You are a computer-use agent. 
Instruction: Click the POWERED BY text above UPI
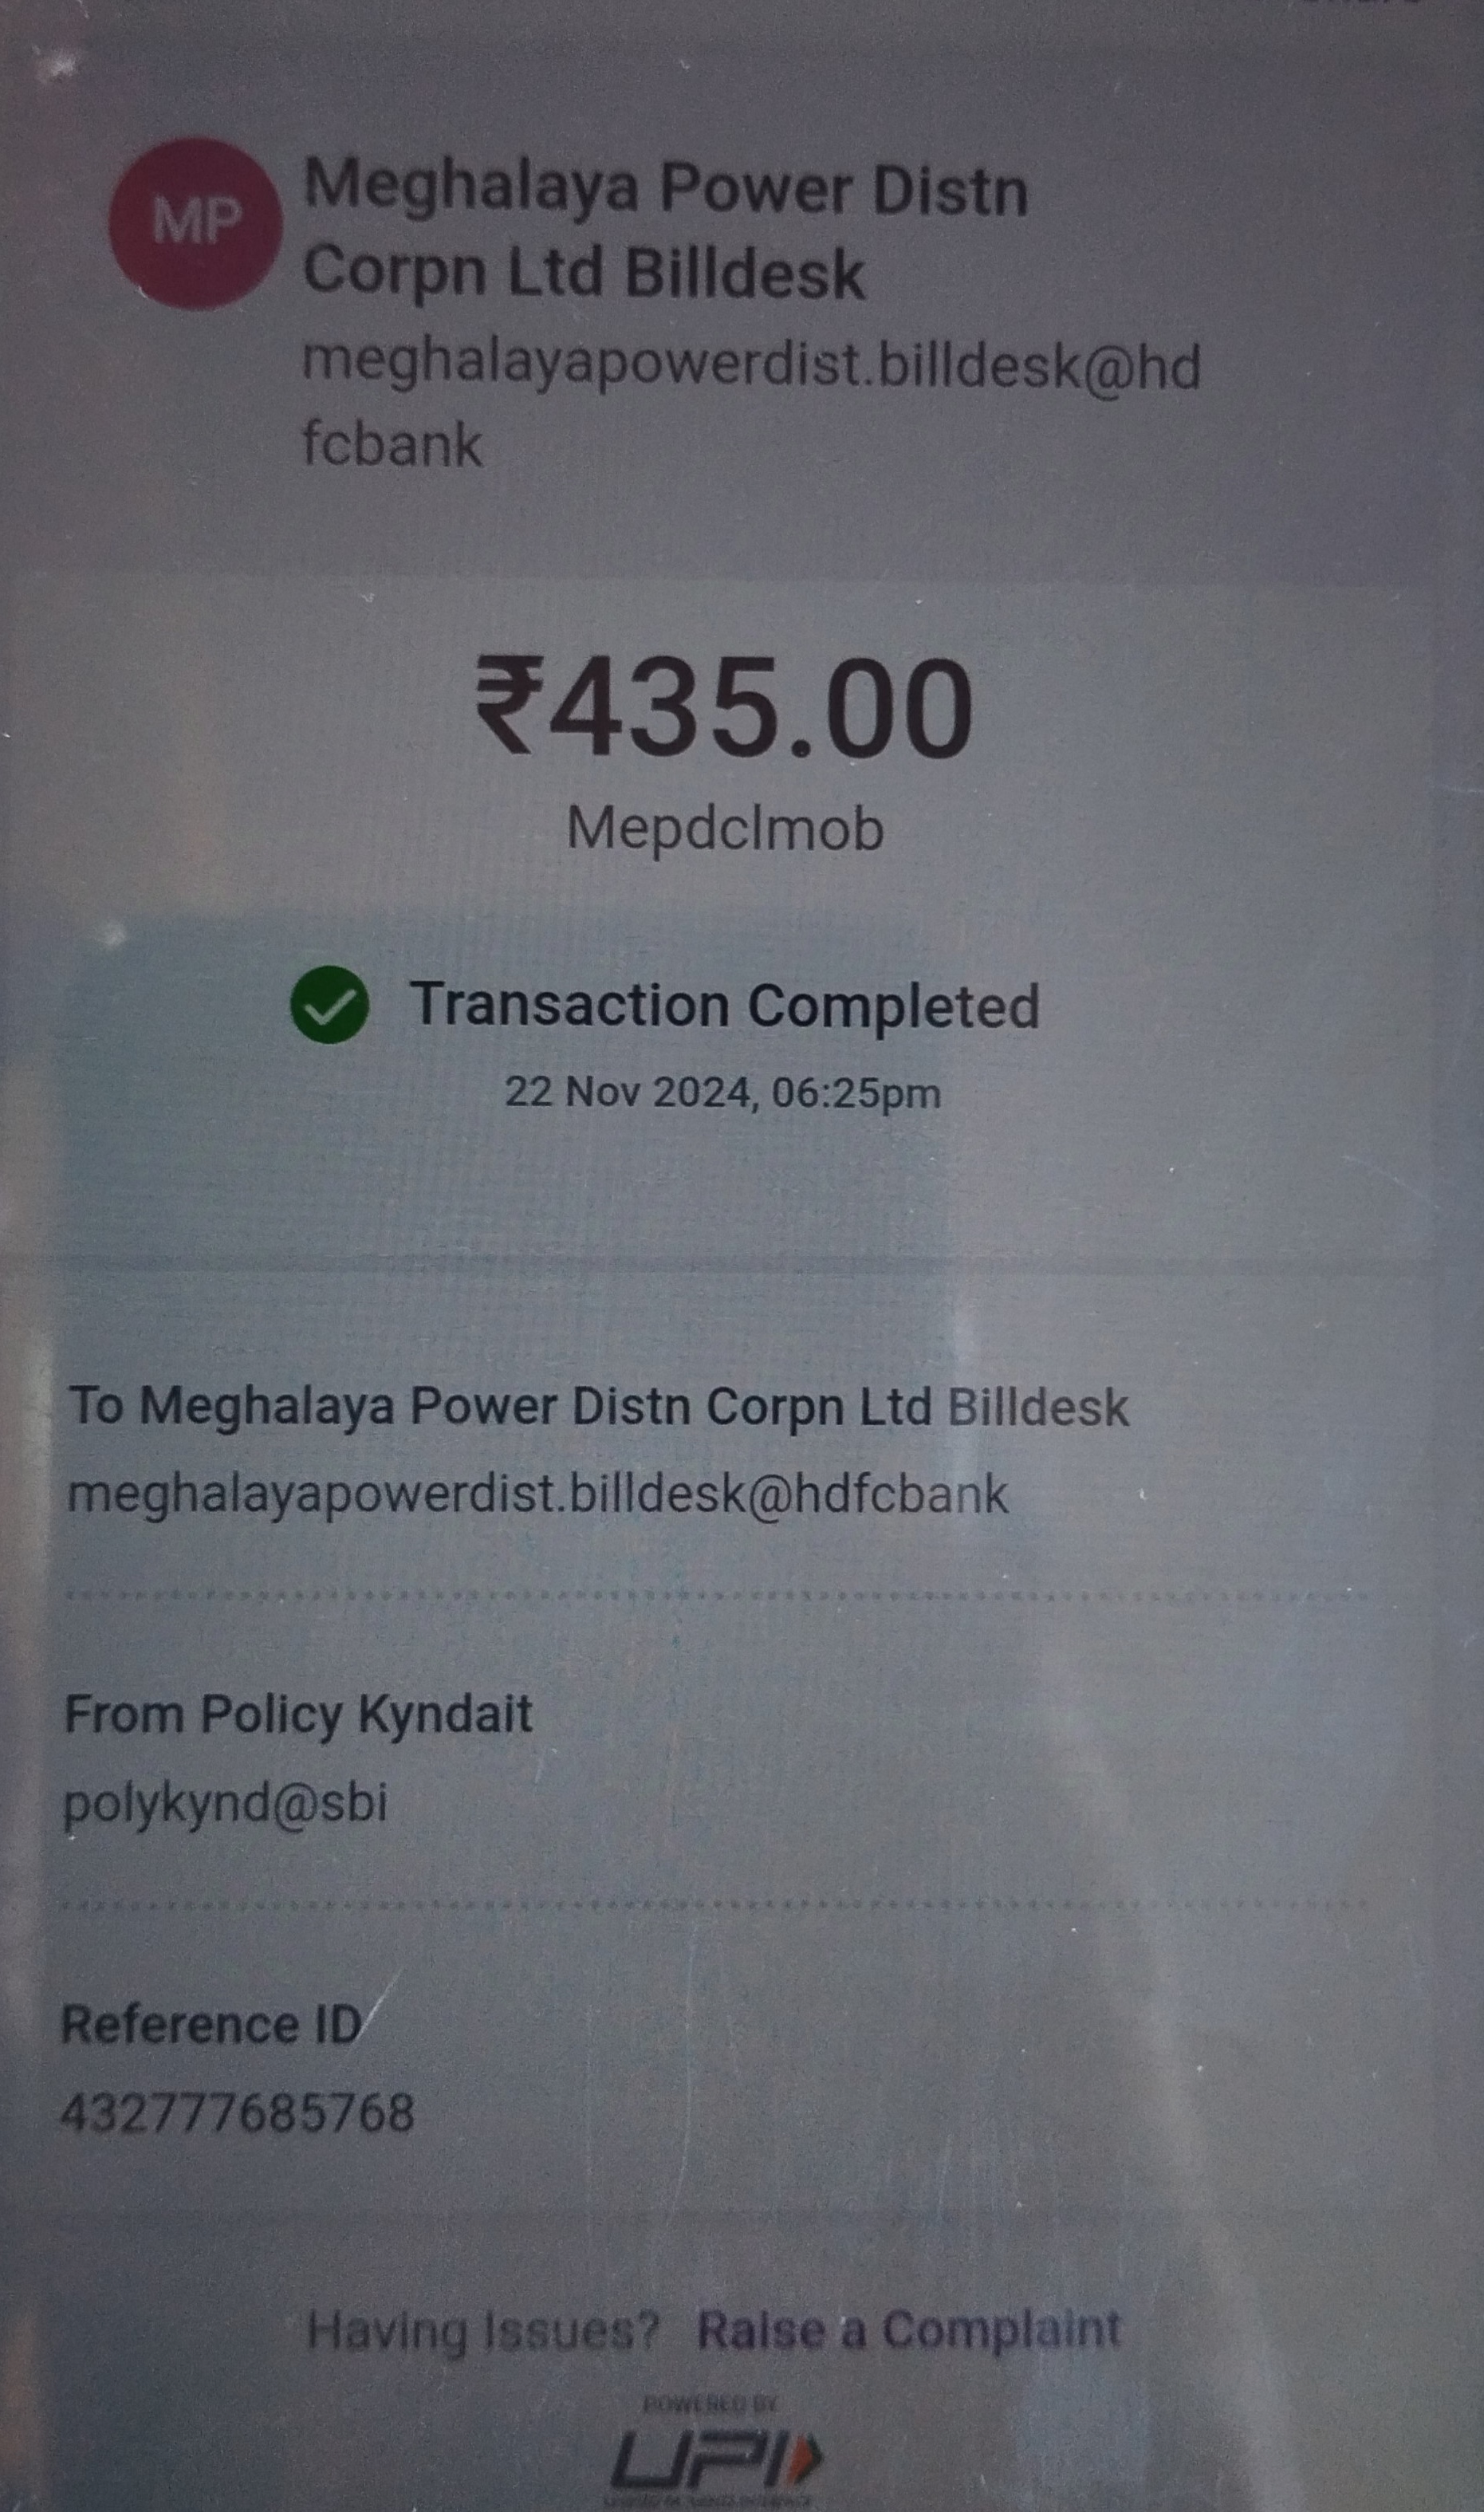pyautogui.click(x=711, y=2404)
